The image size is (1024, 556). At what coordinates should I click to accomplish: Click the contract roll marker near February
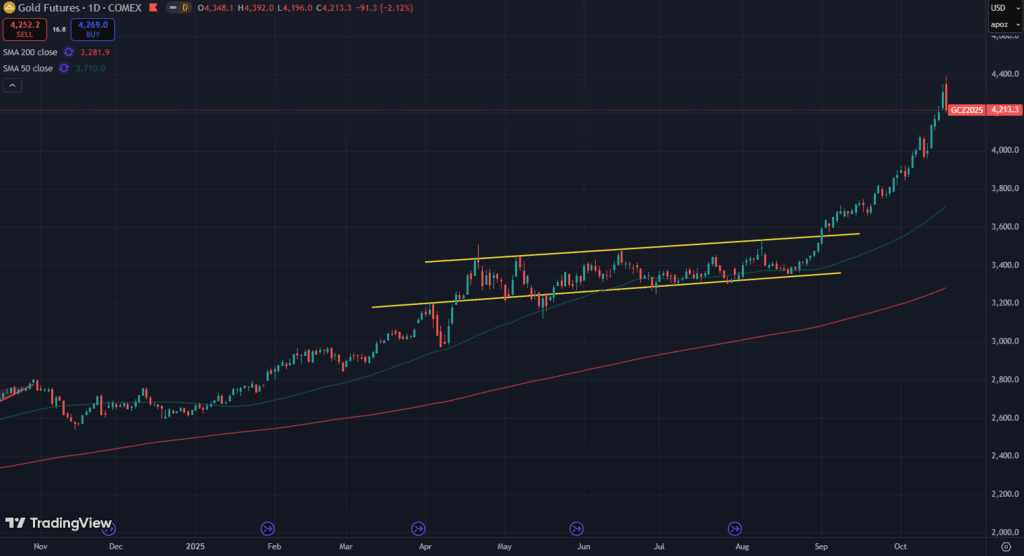point(267,528)
